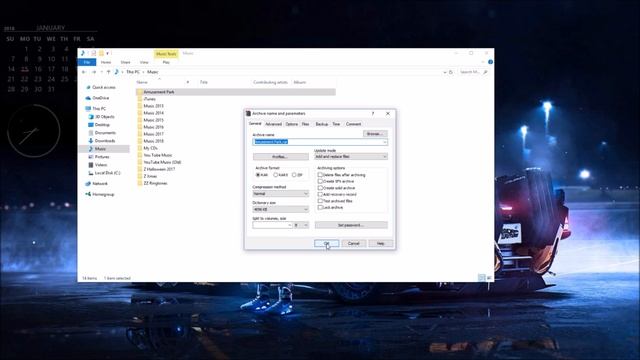The image size is (640, 360).
Task: Switch to the Files tab
Action: pyautogui.click(x=305, y=124)
